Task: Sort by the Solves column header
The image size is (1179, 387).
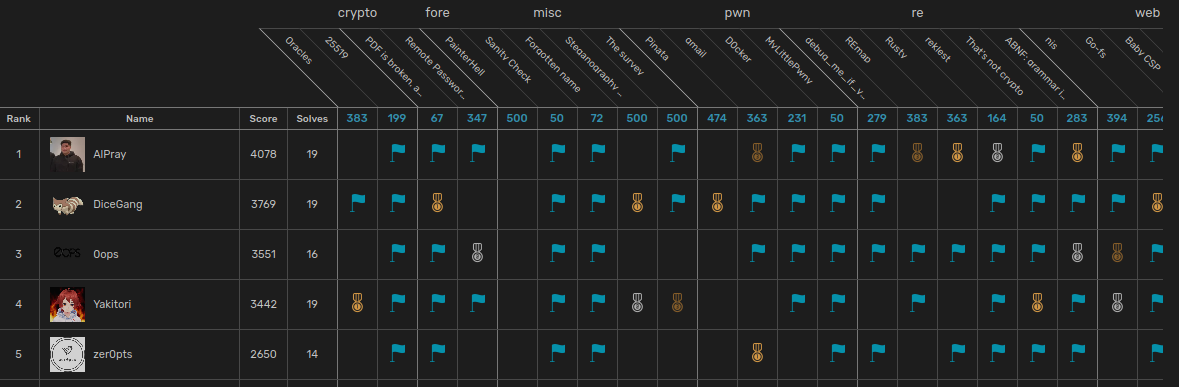Action: pos(312,119)
